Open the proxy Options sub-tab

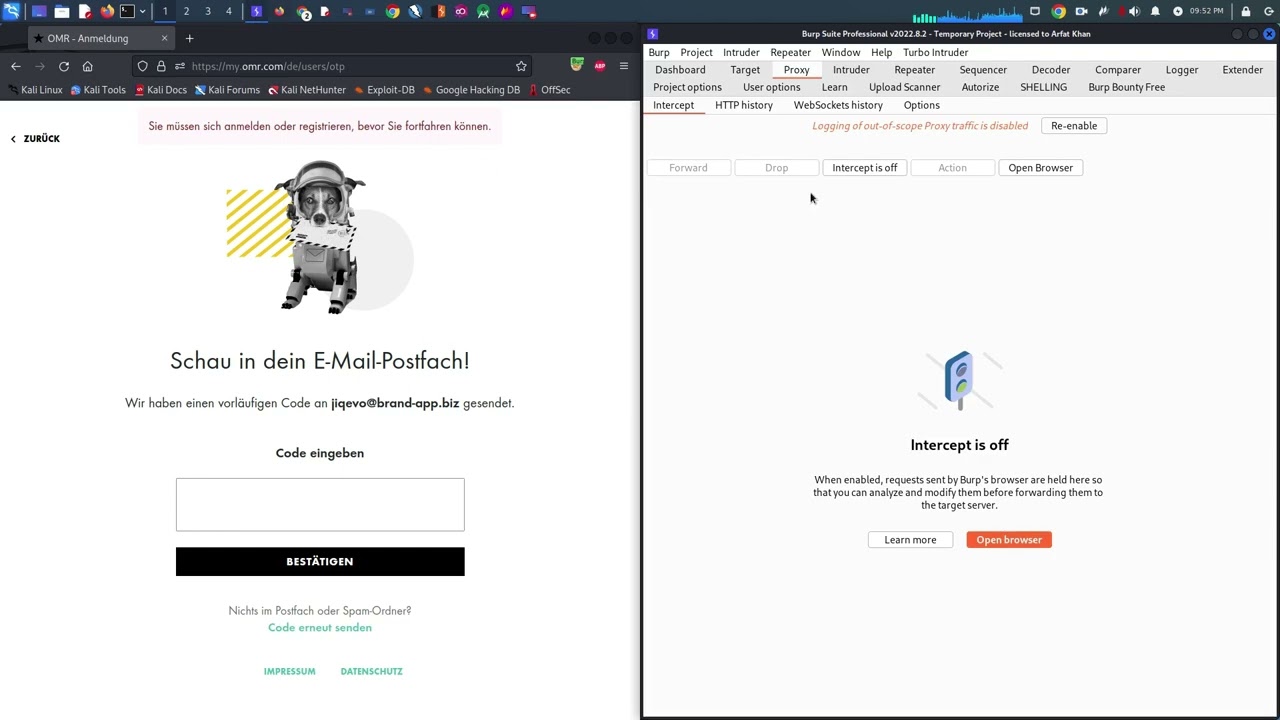point(921,105)
